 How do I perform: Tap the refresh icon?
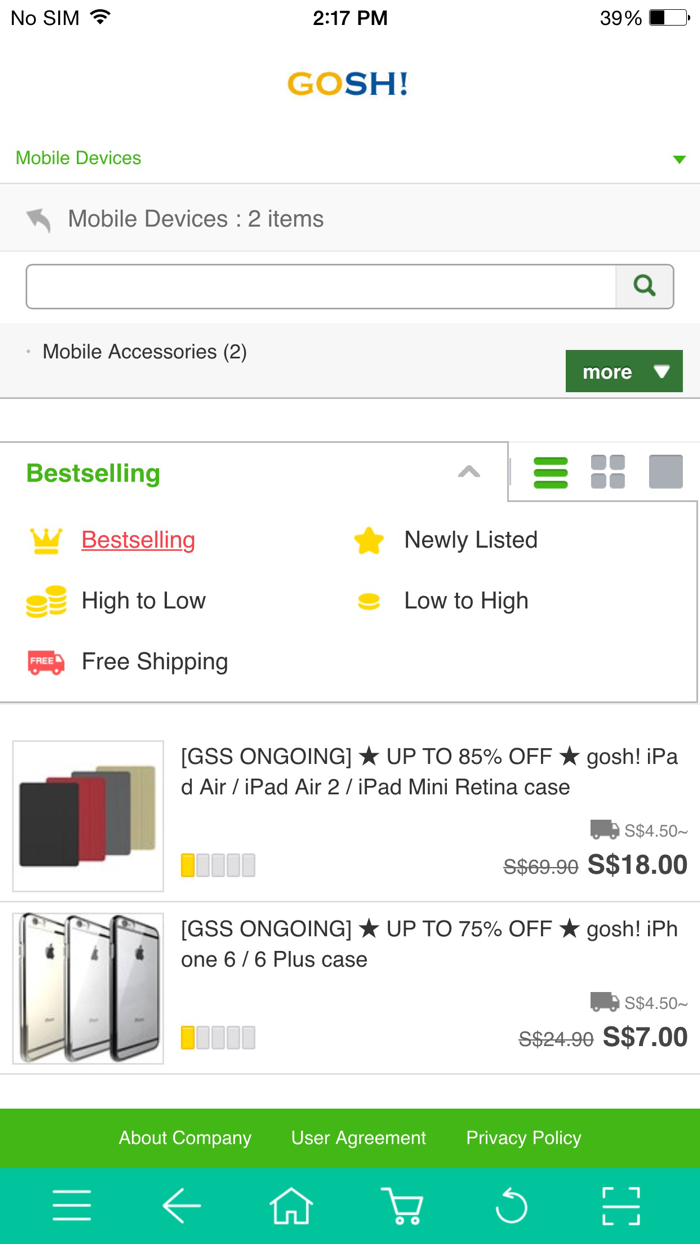pos(511,1206)
